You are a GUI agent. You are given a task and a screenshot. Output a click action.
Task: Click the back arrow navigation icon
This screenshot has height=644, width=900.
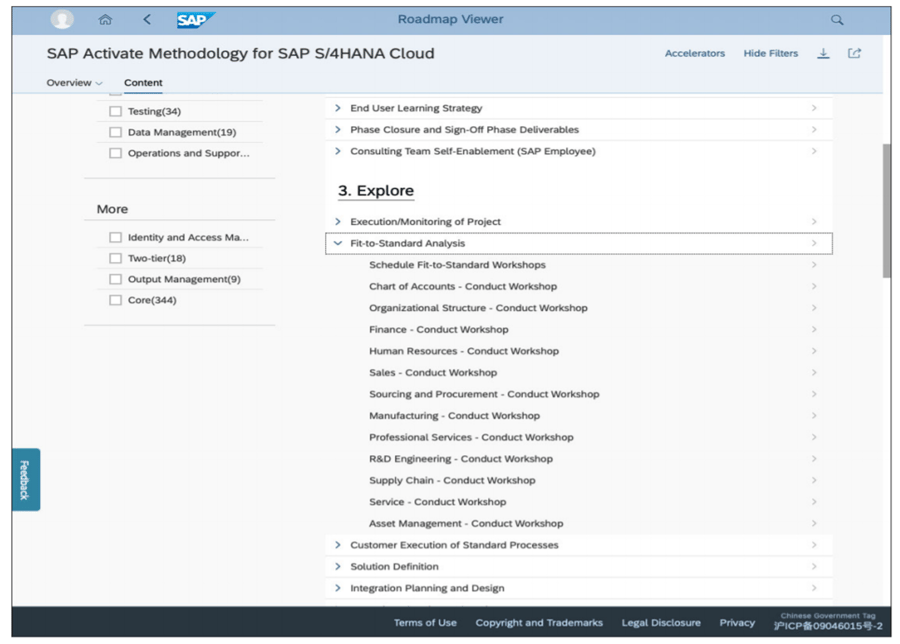tap(146, 19)
